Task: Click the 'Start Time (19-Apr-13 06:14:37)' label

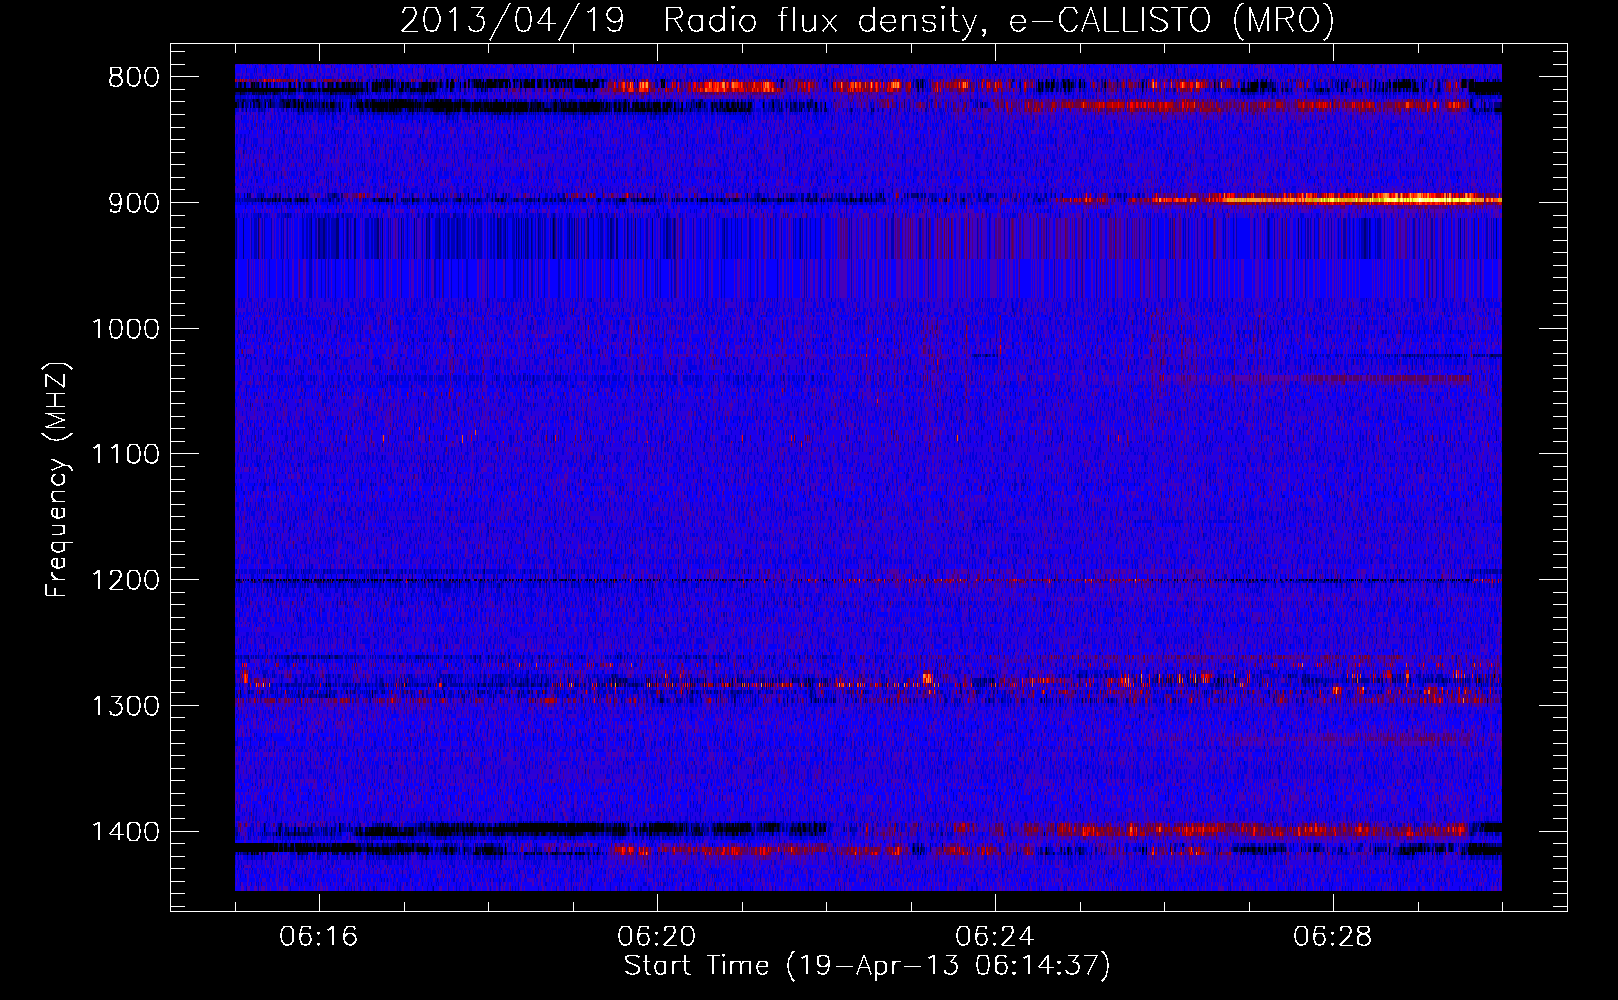Action: point(867,966)
